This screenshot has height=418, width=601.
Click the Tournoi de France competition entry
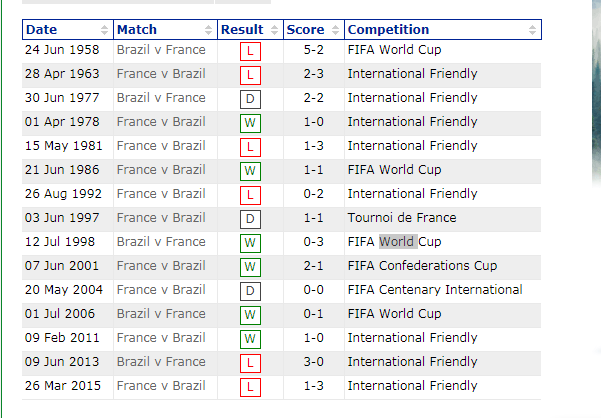(402, 218)
